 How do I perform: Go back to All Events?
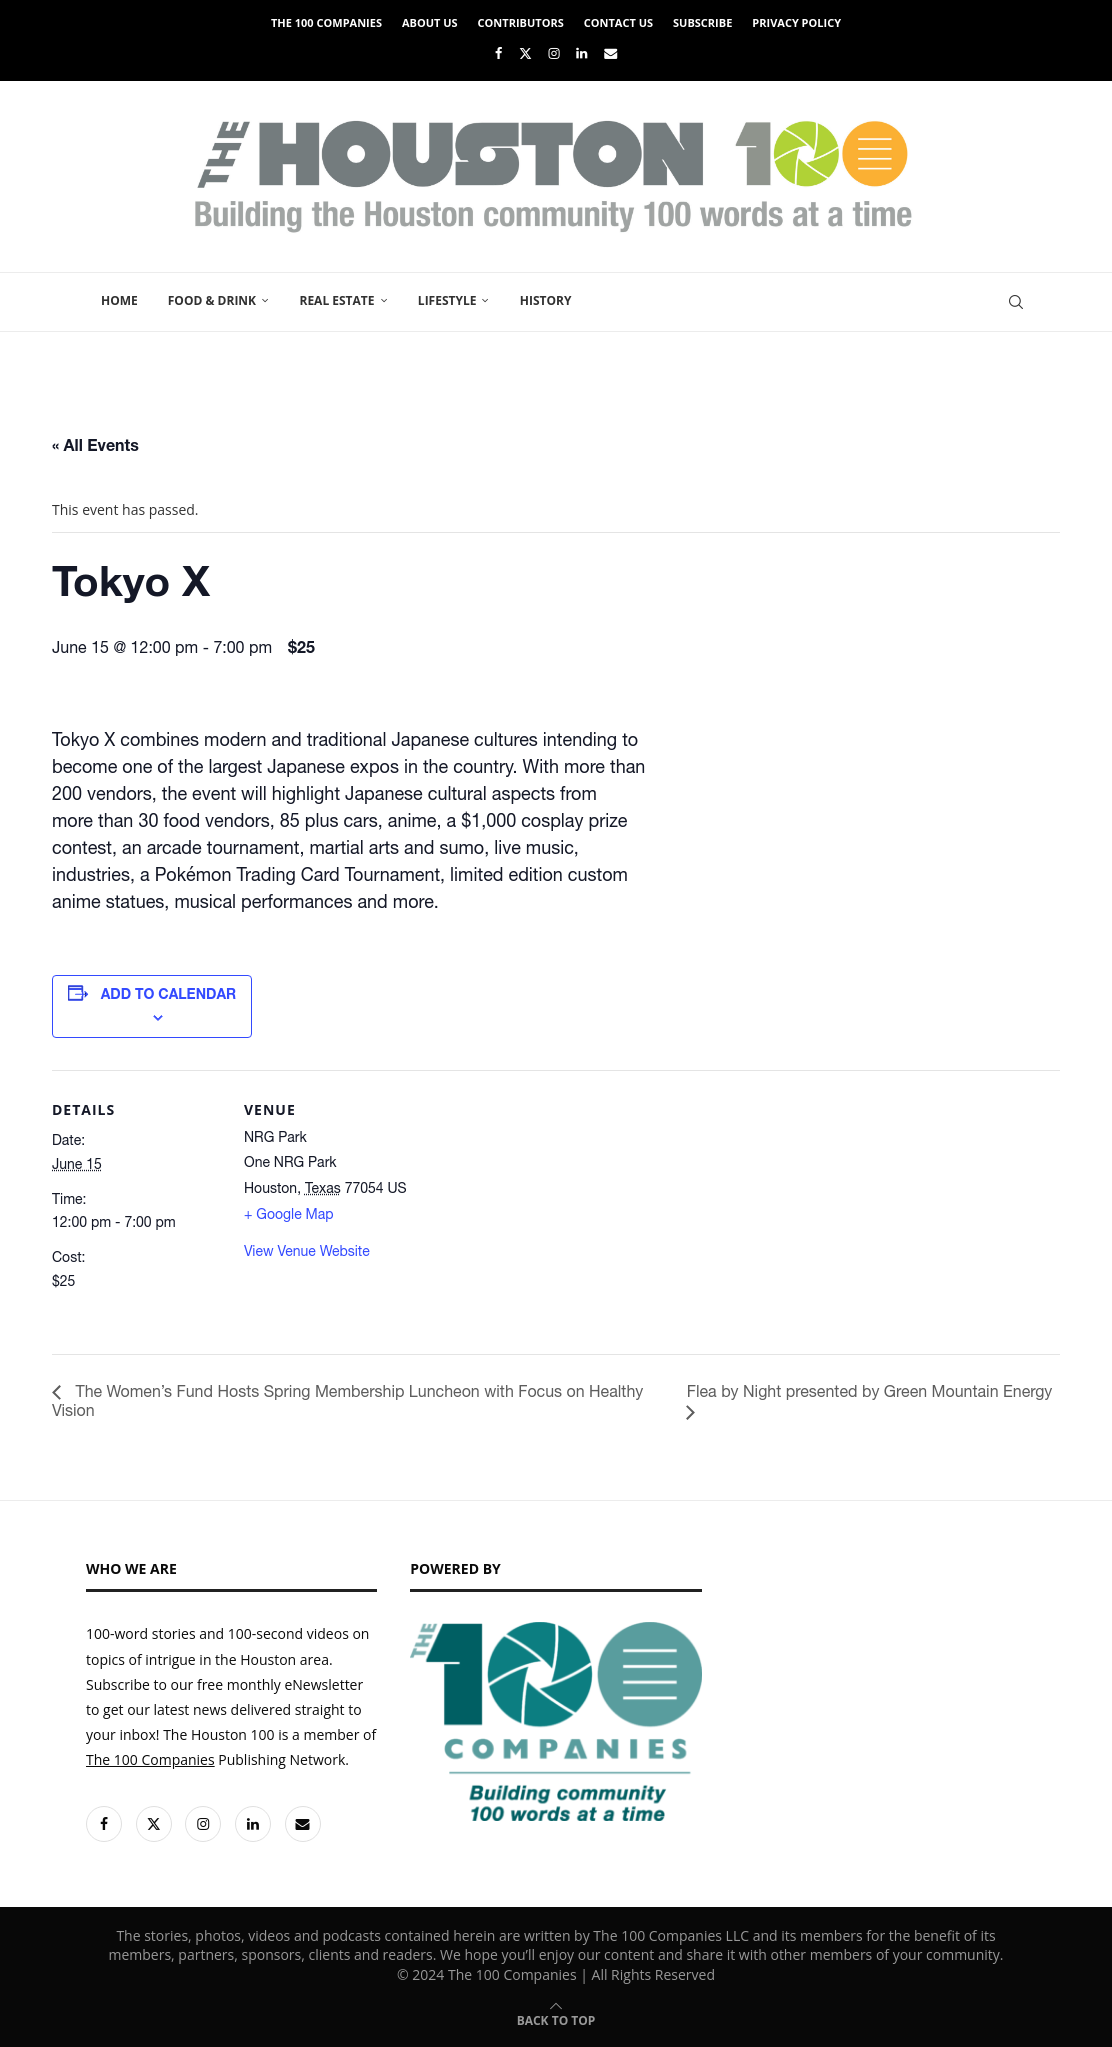(95, 446)
